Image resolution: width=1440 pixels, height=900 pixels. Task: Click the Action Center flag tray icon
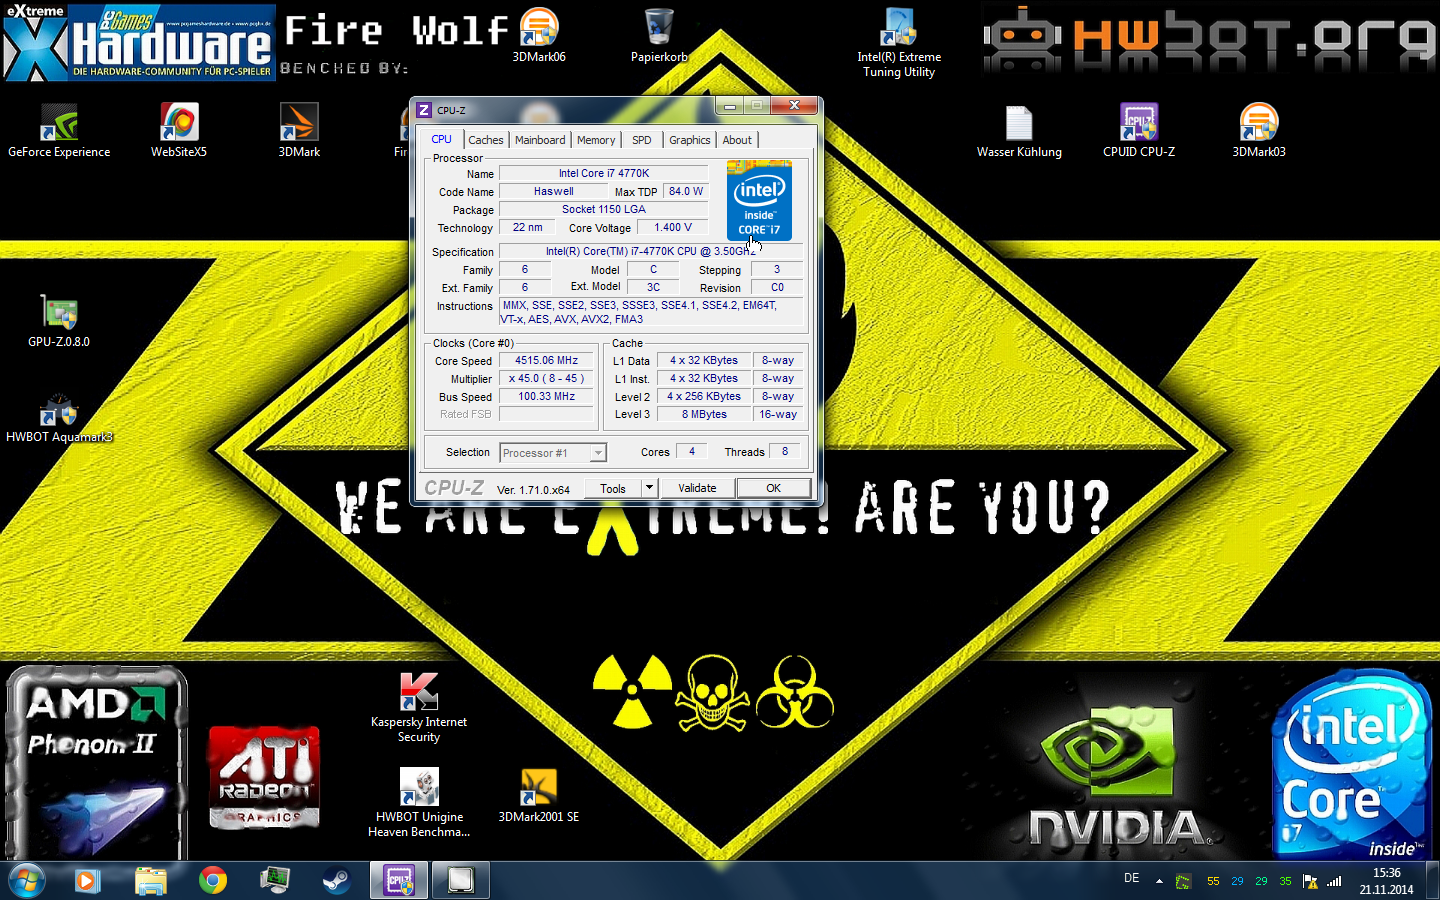(x=1310, y=881)
